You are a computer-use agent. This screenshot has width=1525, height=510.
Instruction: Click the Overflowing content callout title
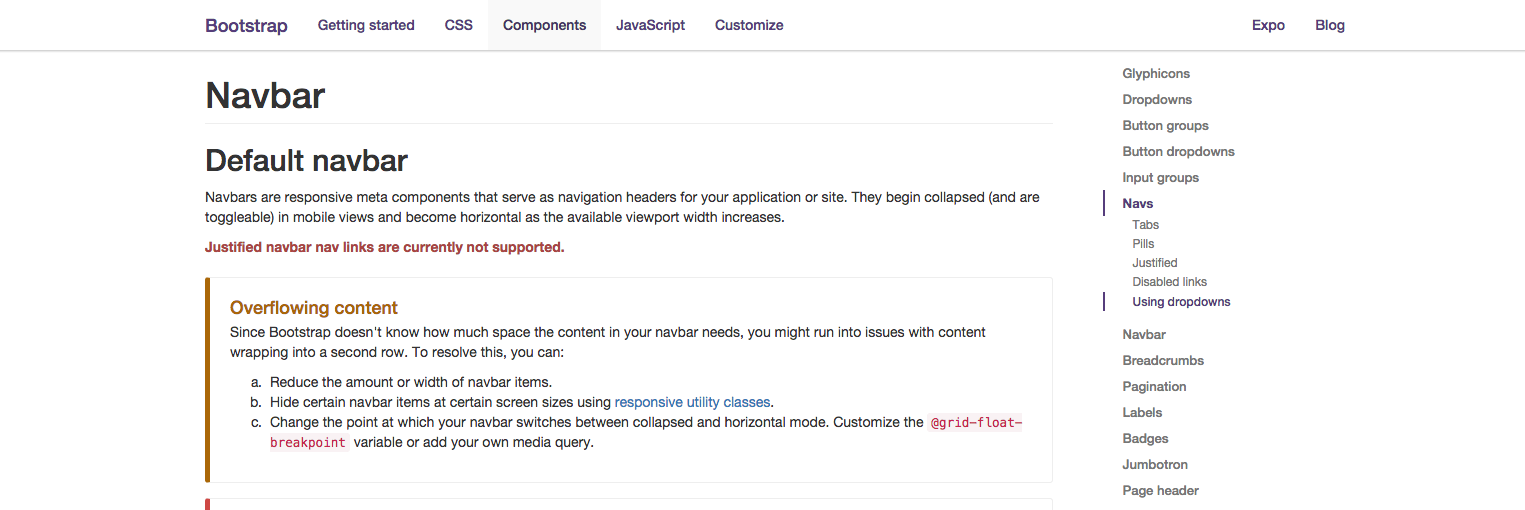(314, 308)
